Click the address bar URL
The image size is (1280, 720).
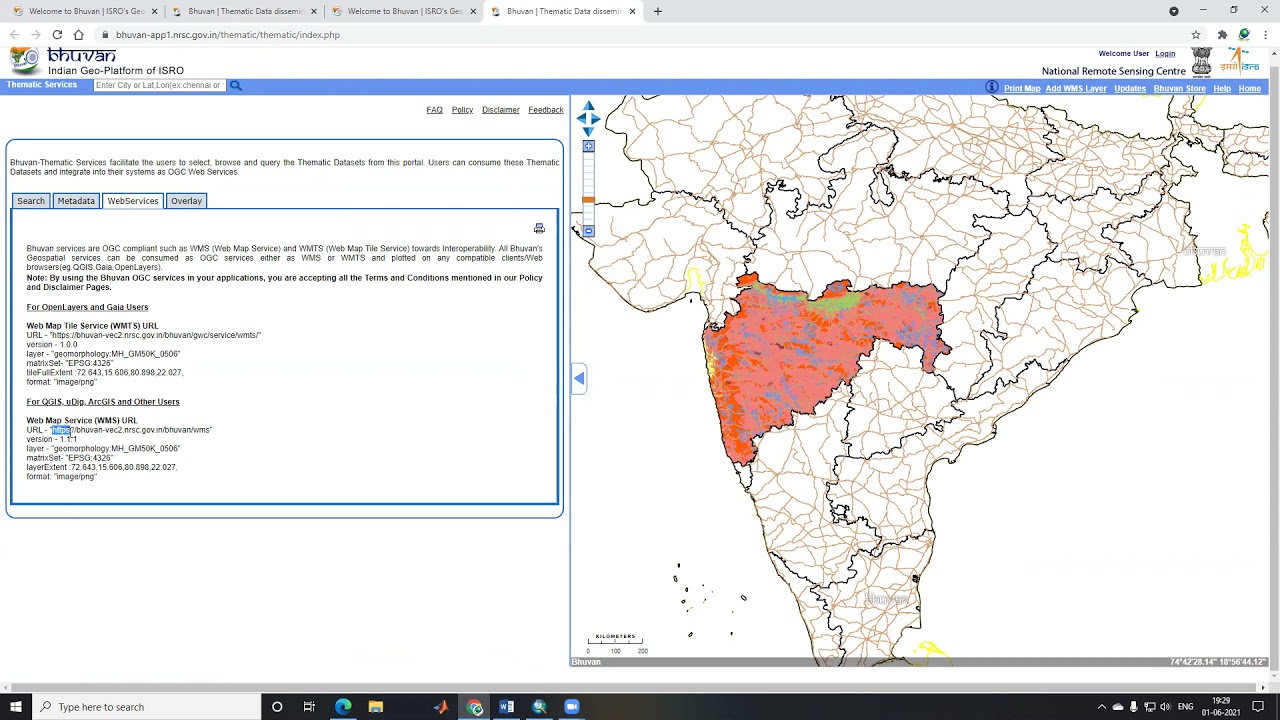228,35
